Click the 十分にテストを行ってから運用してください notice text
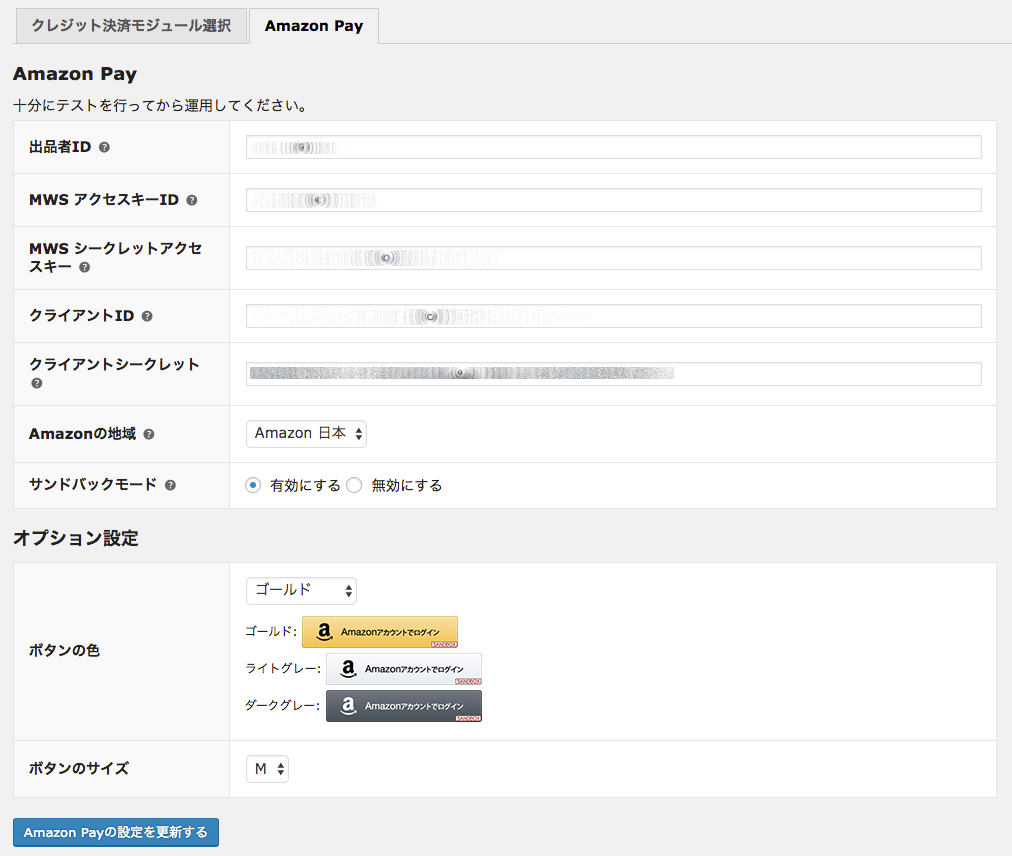 point(159,106)
